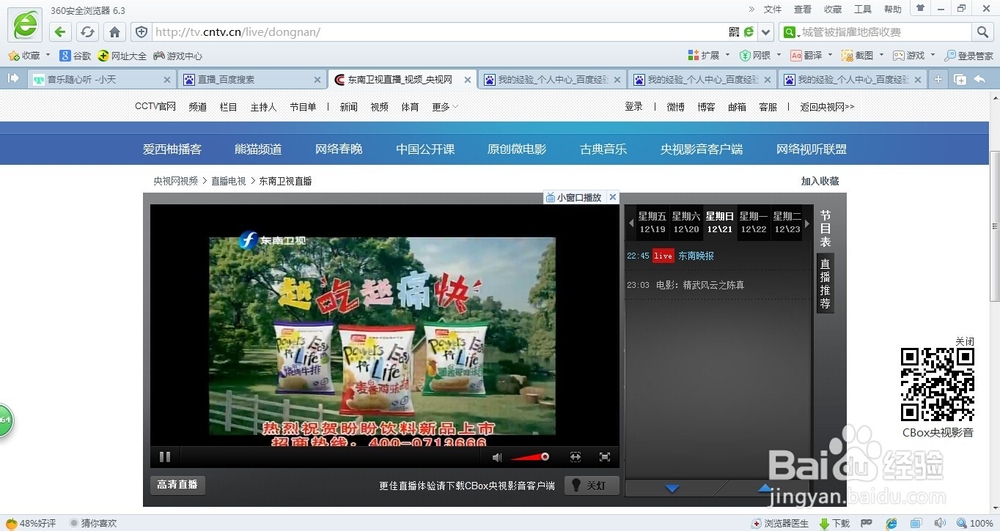Click the search box with 城管被指雇地痞收费
This screenshot has width=1000, height=531.
(883, 32)
